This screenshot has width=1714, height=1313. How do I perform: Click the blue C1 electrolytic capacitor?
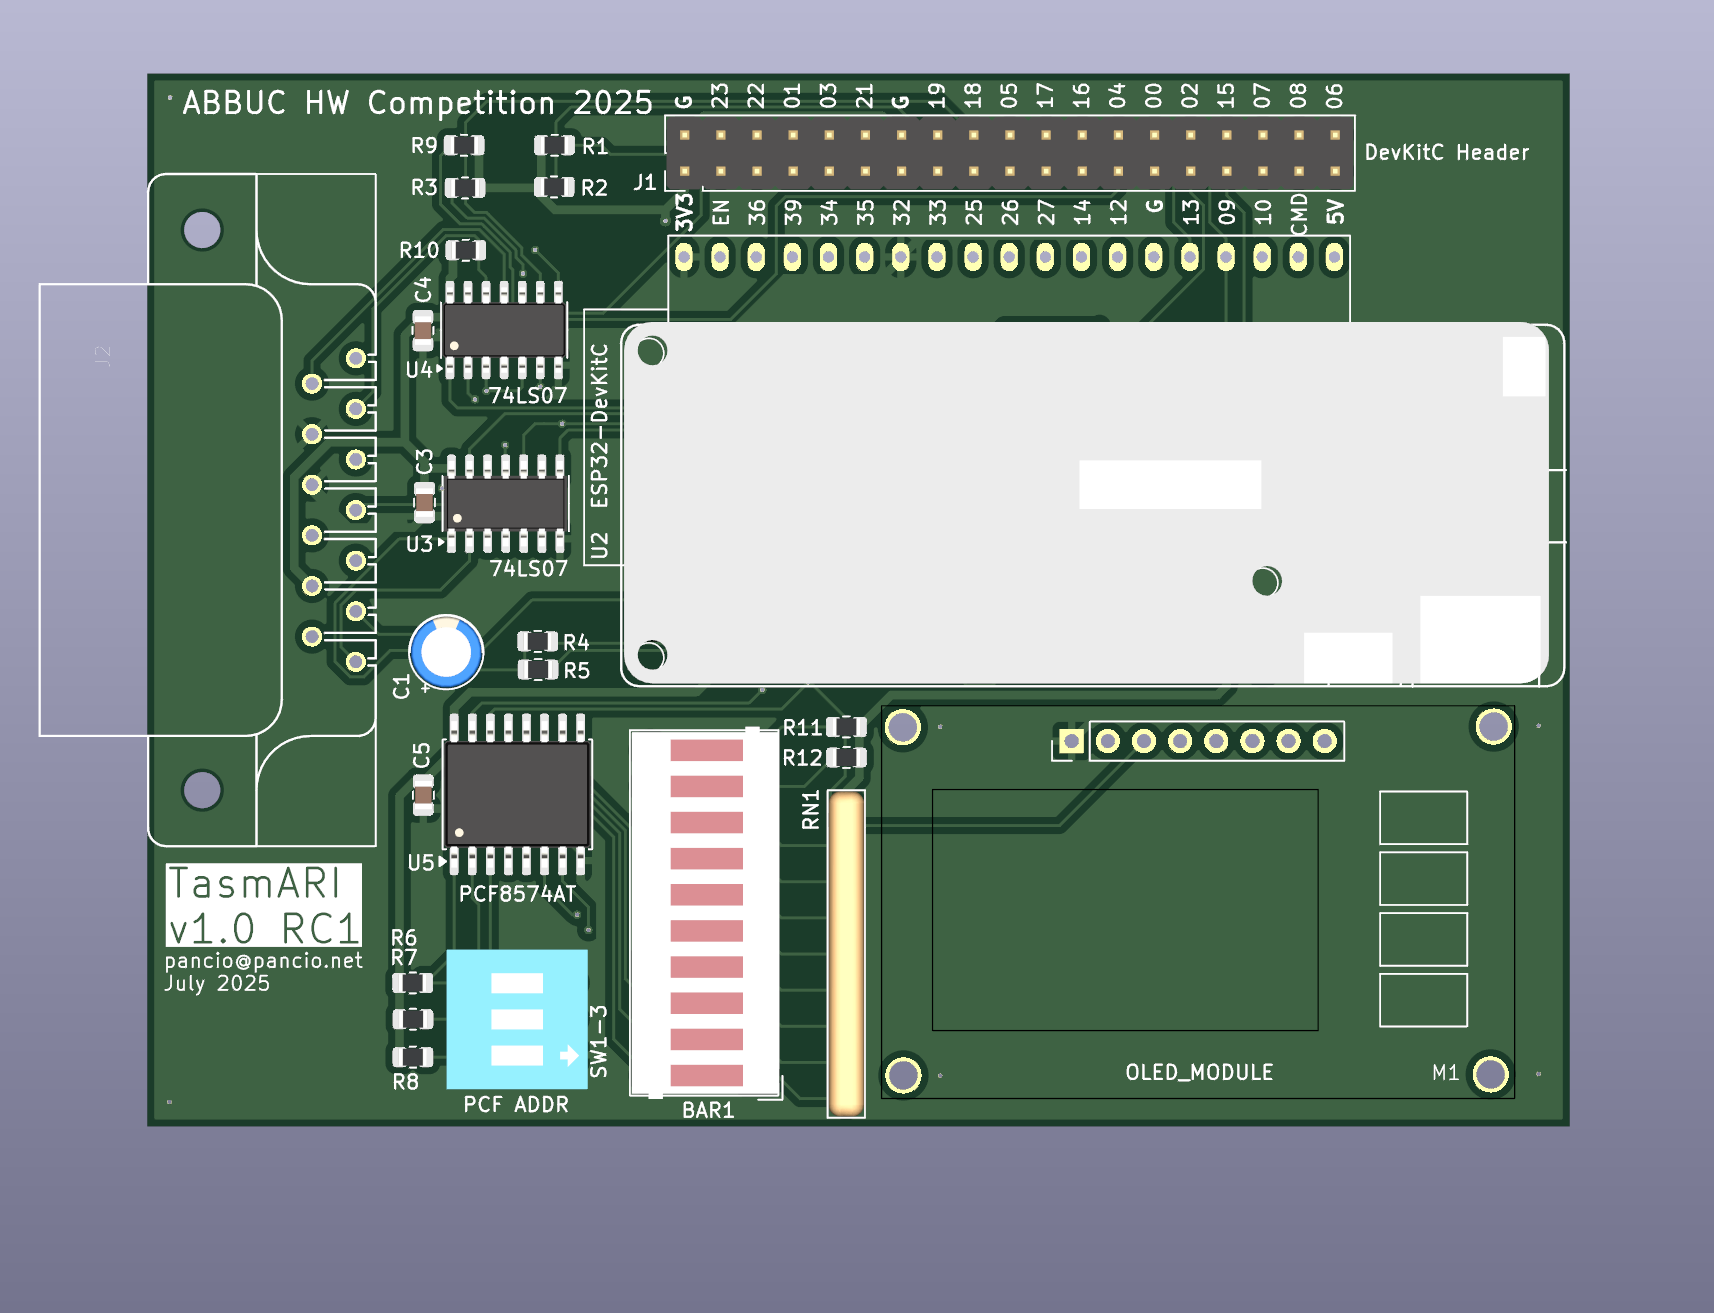(x=446, y=652)
